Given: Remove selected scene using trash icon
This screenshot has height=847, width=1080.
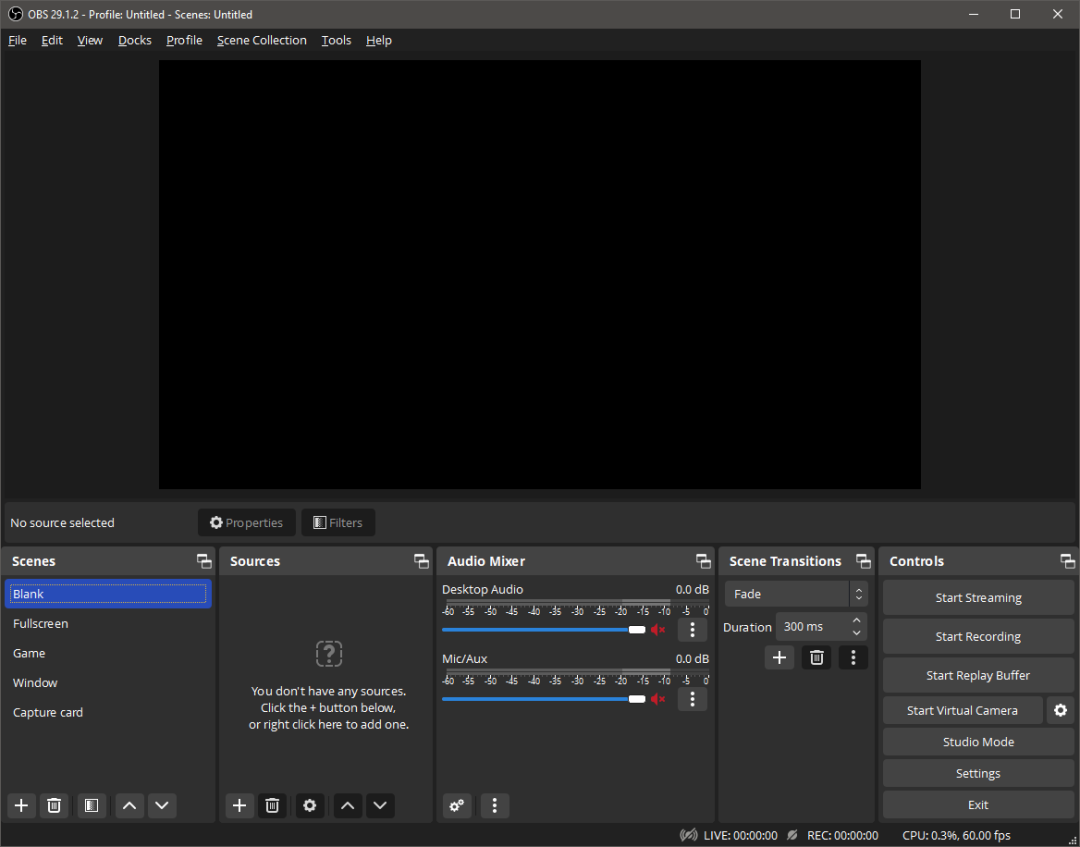Looking at the screenshot, I should pyautogui.click(x=55, y=805).
